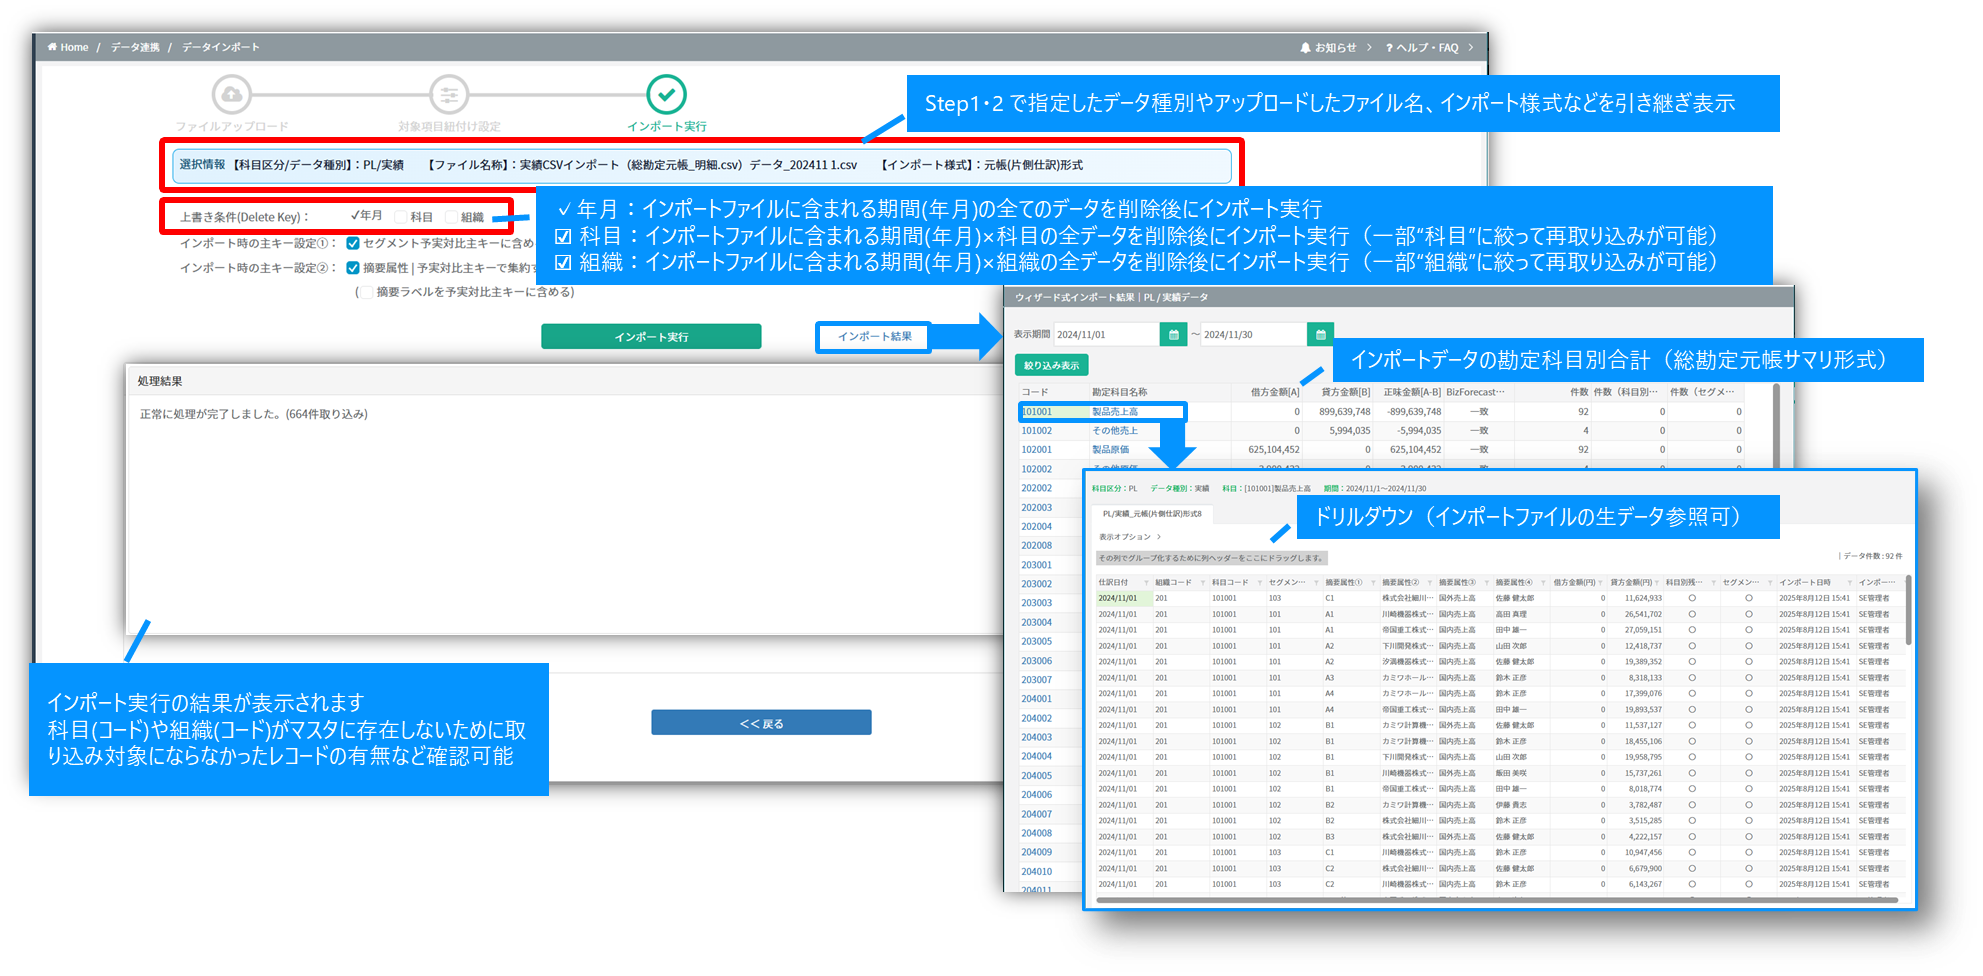Click the file upload cloud step icon
This screenshot has height=976, width=1983.
[x=231, y=95]
